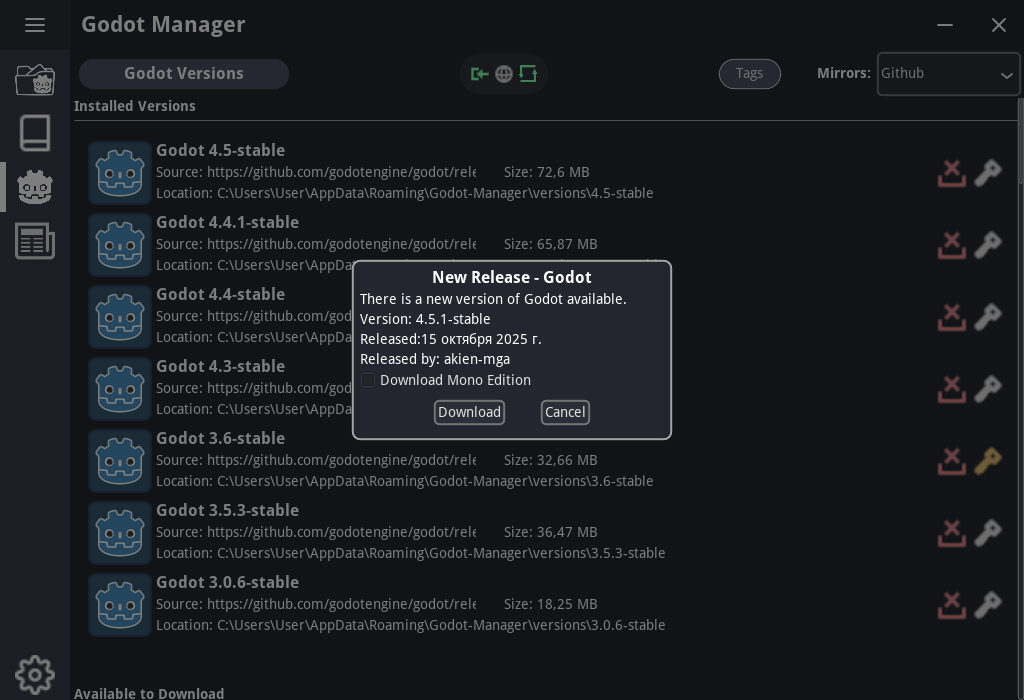Image resolution: width=1024 pixels, height=700 pixels.
Task: Select the Godot 3.5.3-stable title
Action: tap(228, 510)
